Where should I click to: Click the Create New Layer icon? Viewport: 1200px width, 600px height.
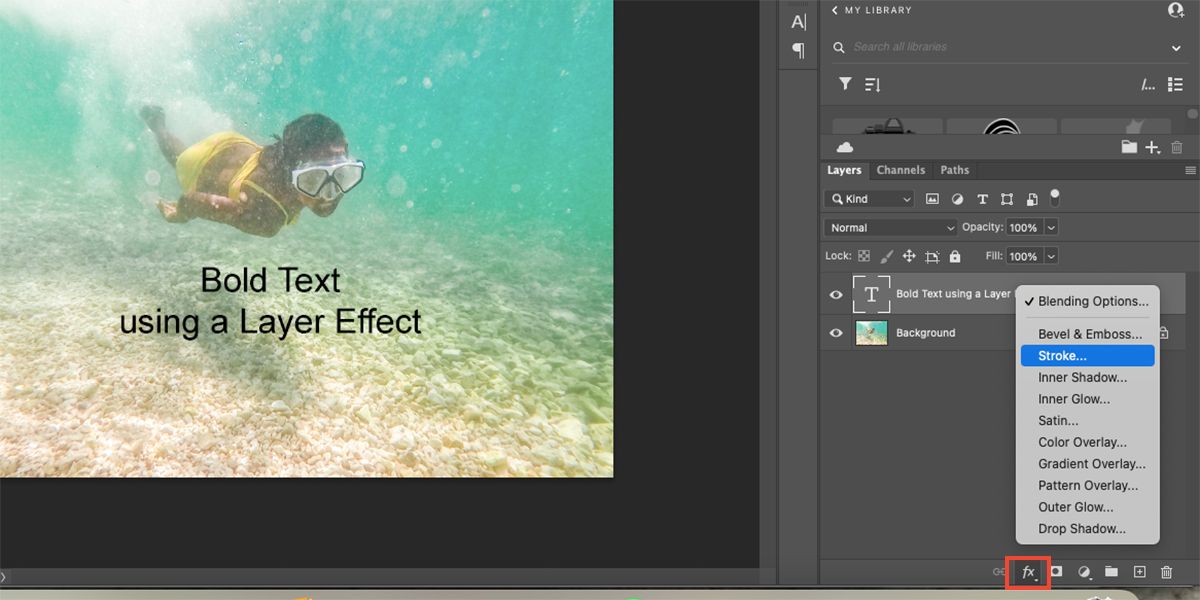[x=1139, y=572]
